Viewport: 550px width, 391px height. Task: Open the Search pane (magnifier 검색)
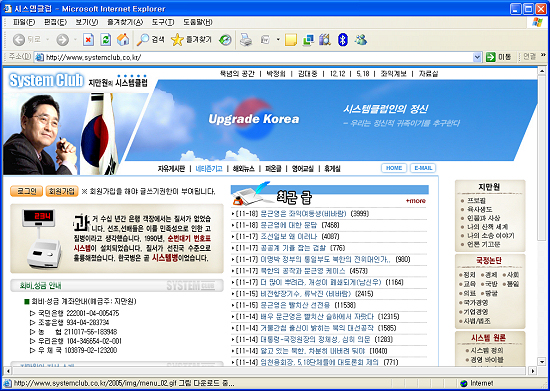pyautogui.click(x=150, y=40)
